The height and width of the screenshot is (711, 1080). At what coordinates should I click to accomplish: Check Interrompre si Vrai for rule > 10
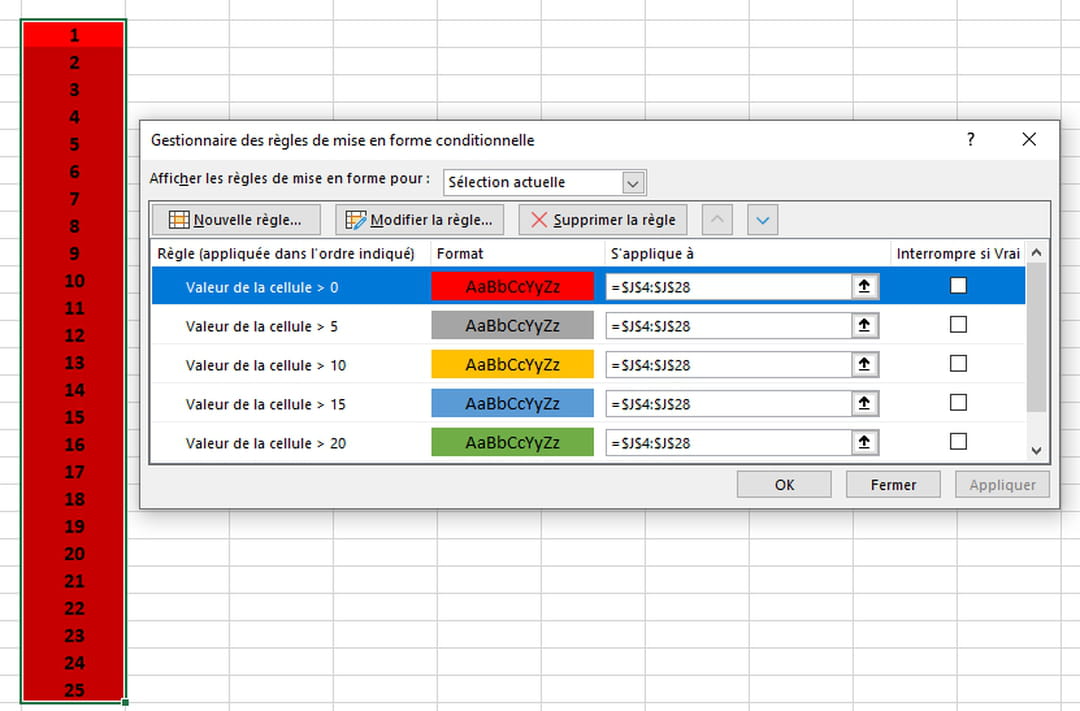pos(958,363)
